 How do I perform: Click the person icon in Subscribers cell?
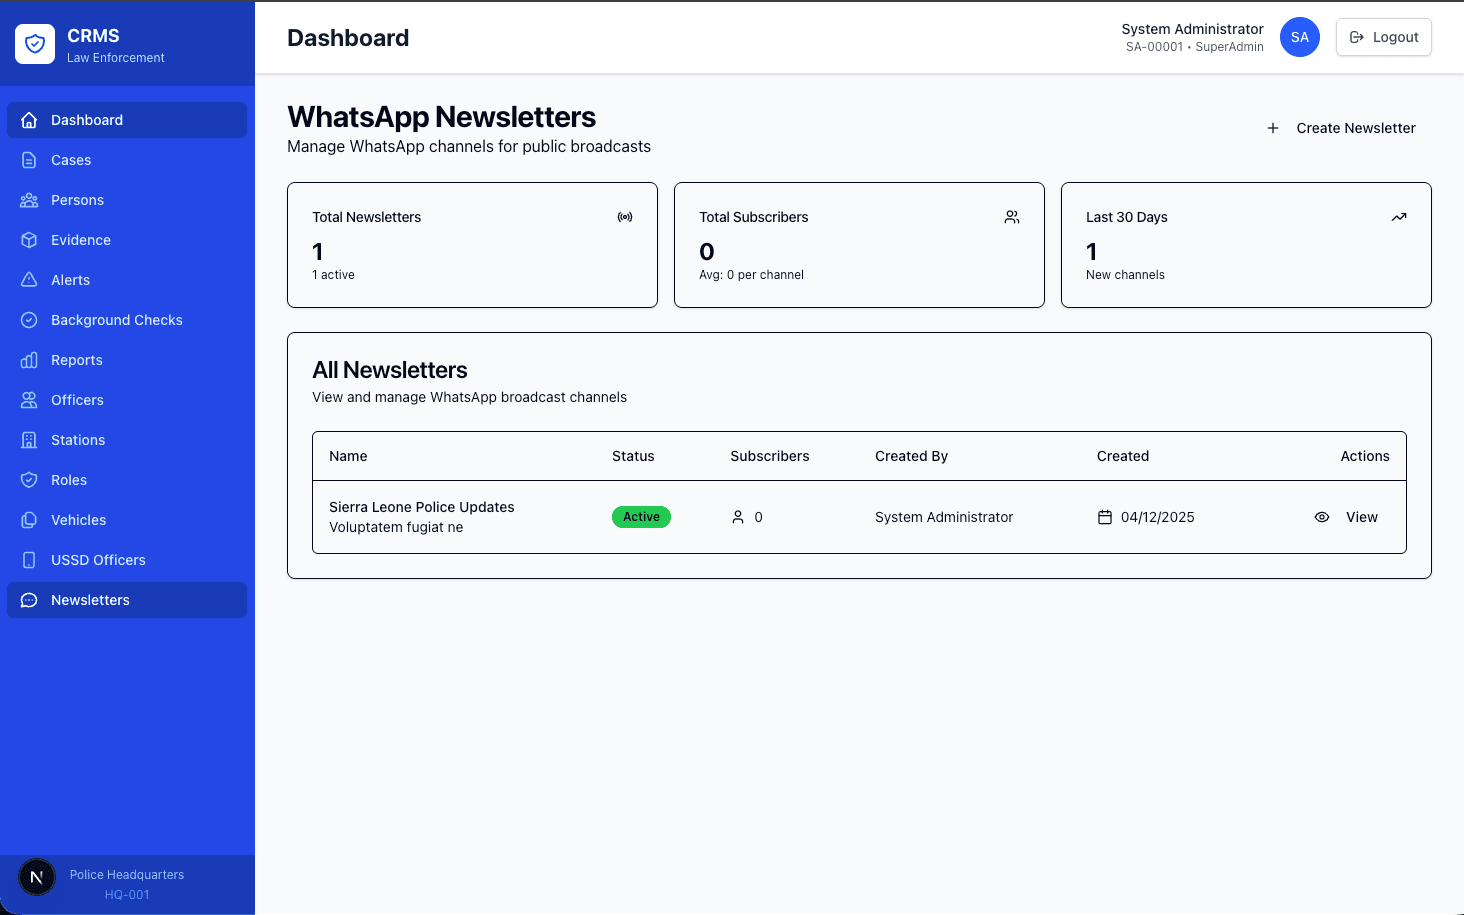tap(738, 517)
